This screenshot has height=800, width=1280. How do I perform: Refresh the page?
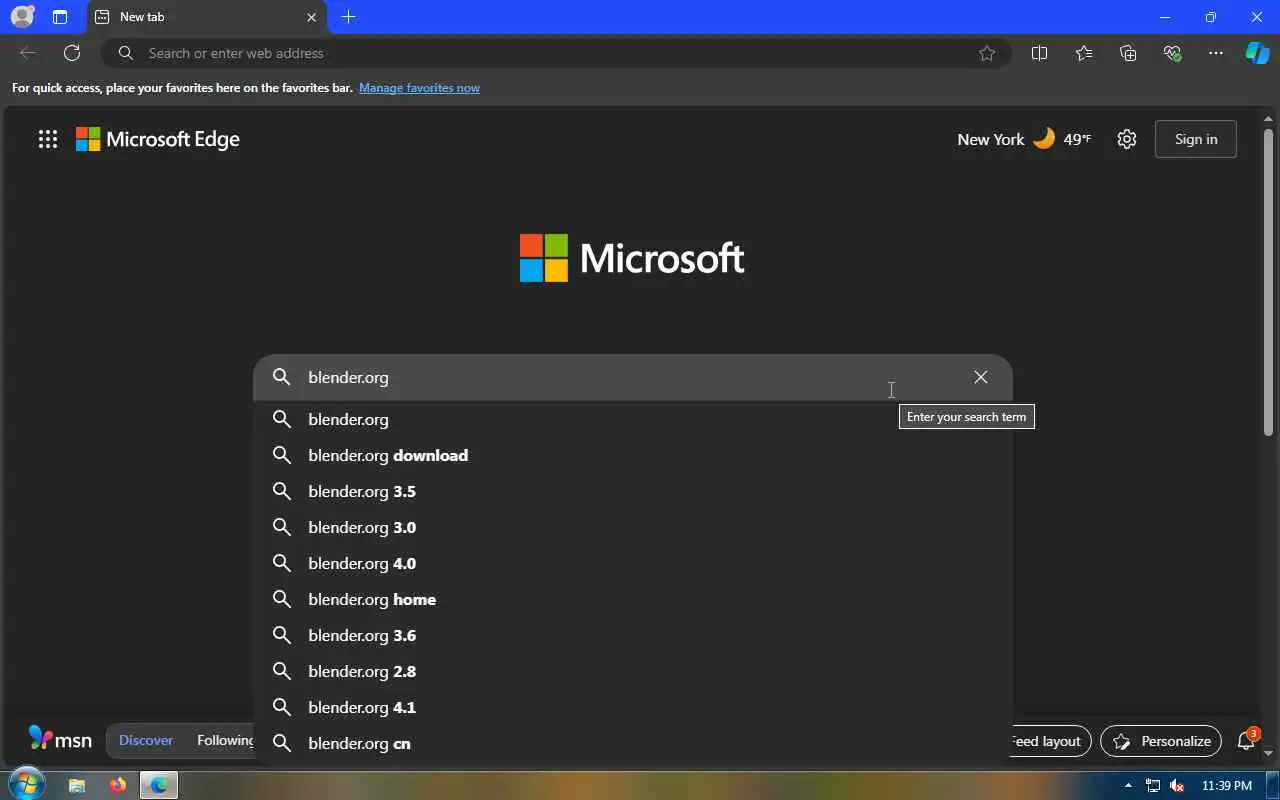72,53
